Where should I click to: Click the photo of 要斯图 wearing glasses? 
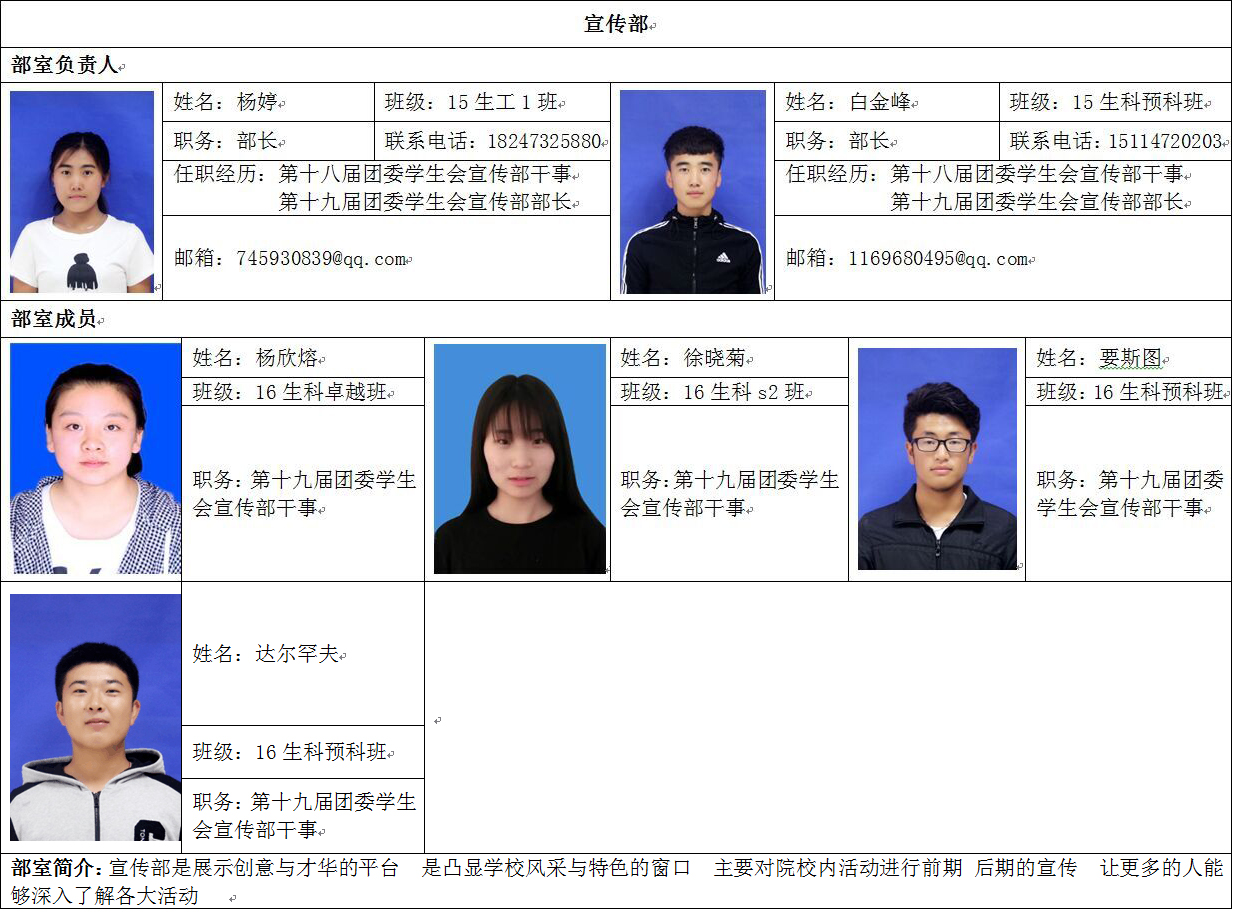click(x=937, y=459)
